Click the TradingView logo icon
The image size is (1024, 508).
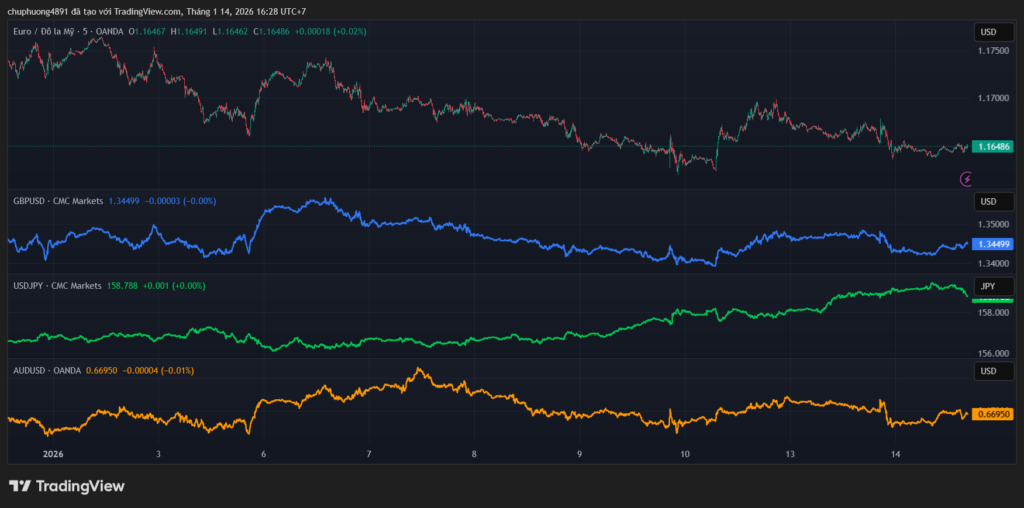pos(19,486)
